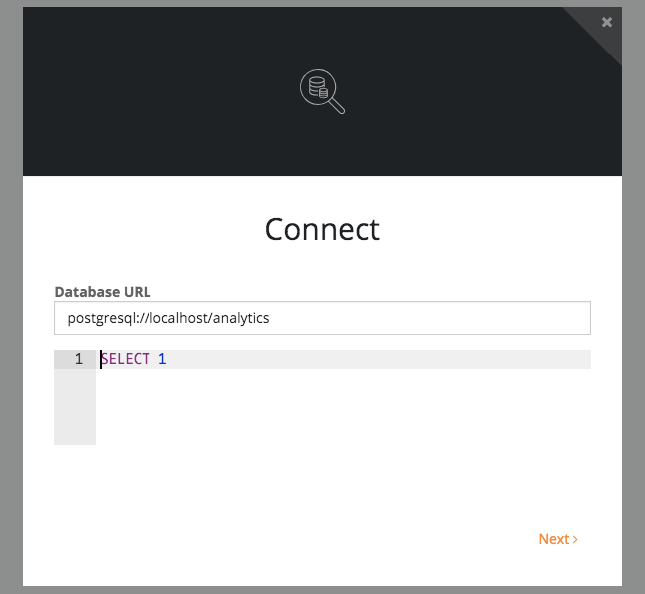The image size is (645, 594).
Task: Click the Connect heading text
Action: click(322, 230)
